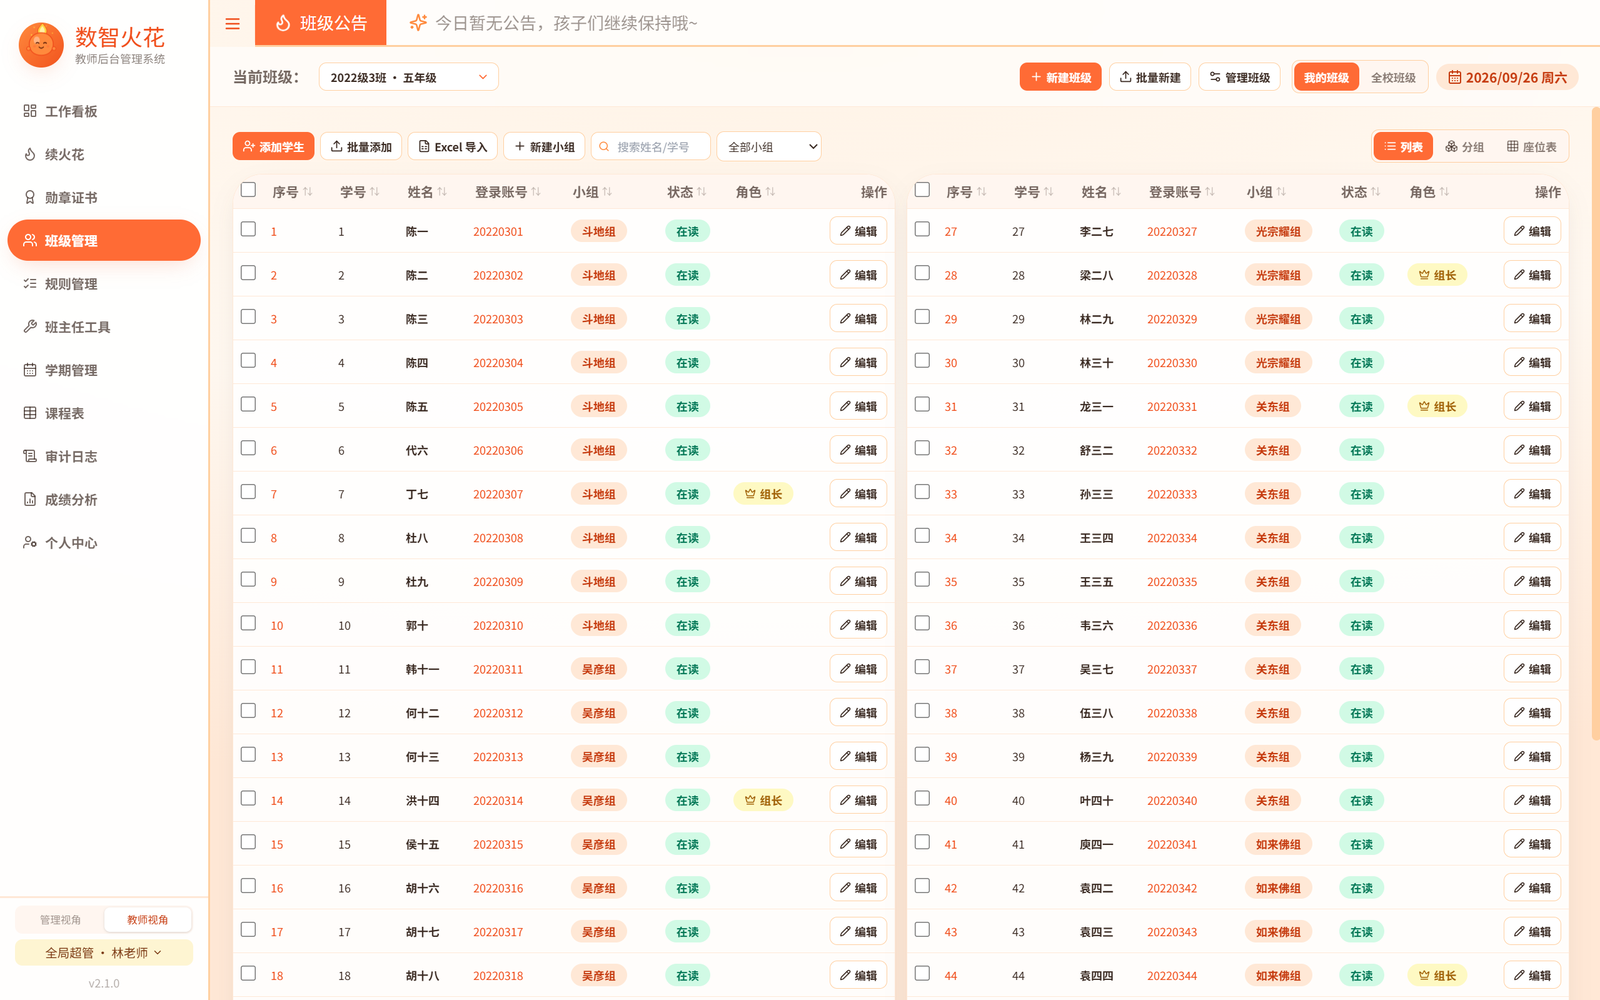Tick the checkbox for student 陈一
This screenshot has width=1600, height=1000.
coord(248,229)
